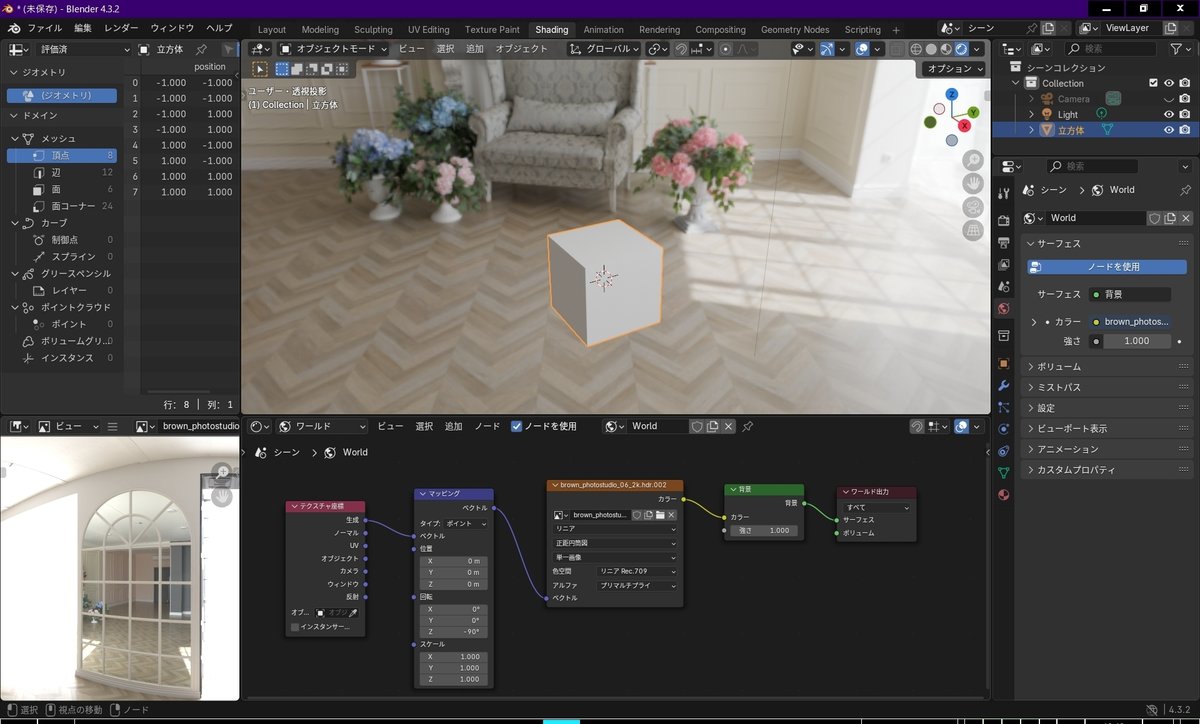Click the Z axis on navigation gizmo
Image resolution: width=1200 pixels, height=724 pixels.
(x=952, y=93)
